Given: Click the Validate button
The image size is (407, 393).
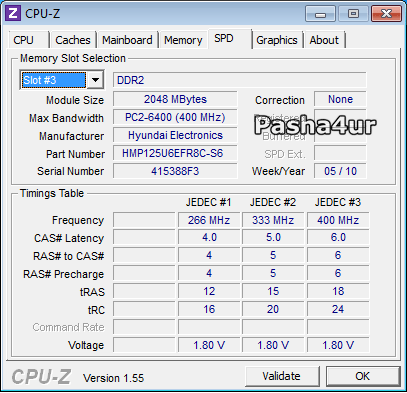Looking at the screenshot, I should point(282,376).
